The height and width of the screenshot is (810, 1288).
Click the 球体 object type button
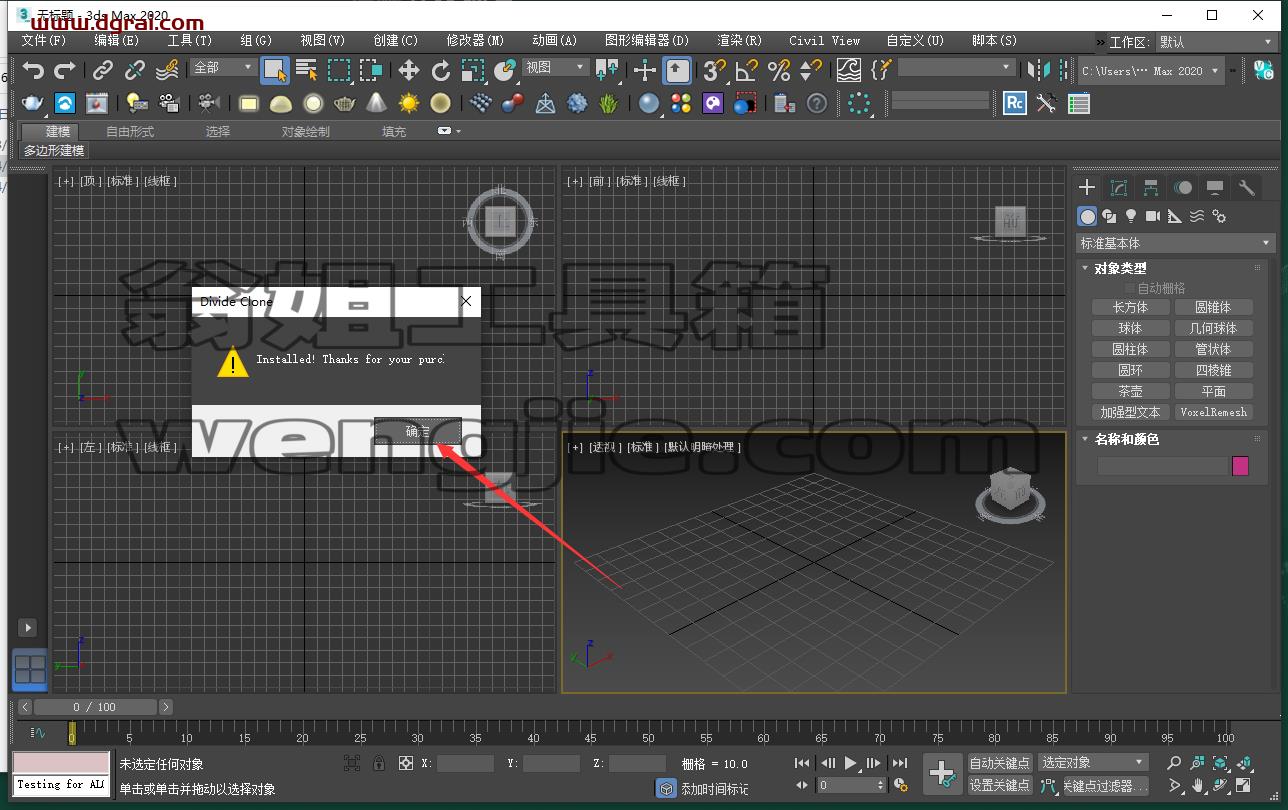(1130, 328)
